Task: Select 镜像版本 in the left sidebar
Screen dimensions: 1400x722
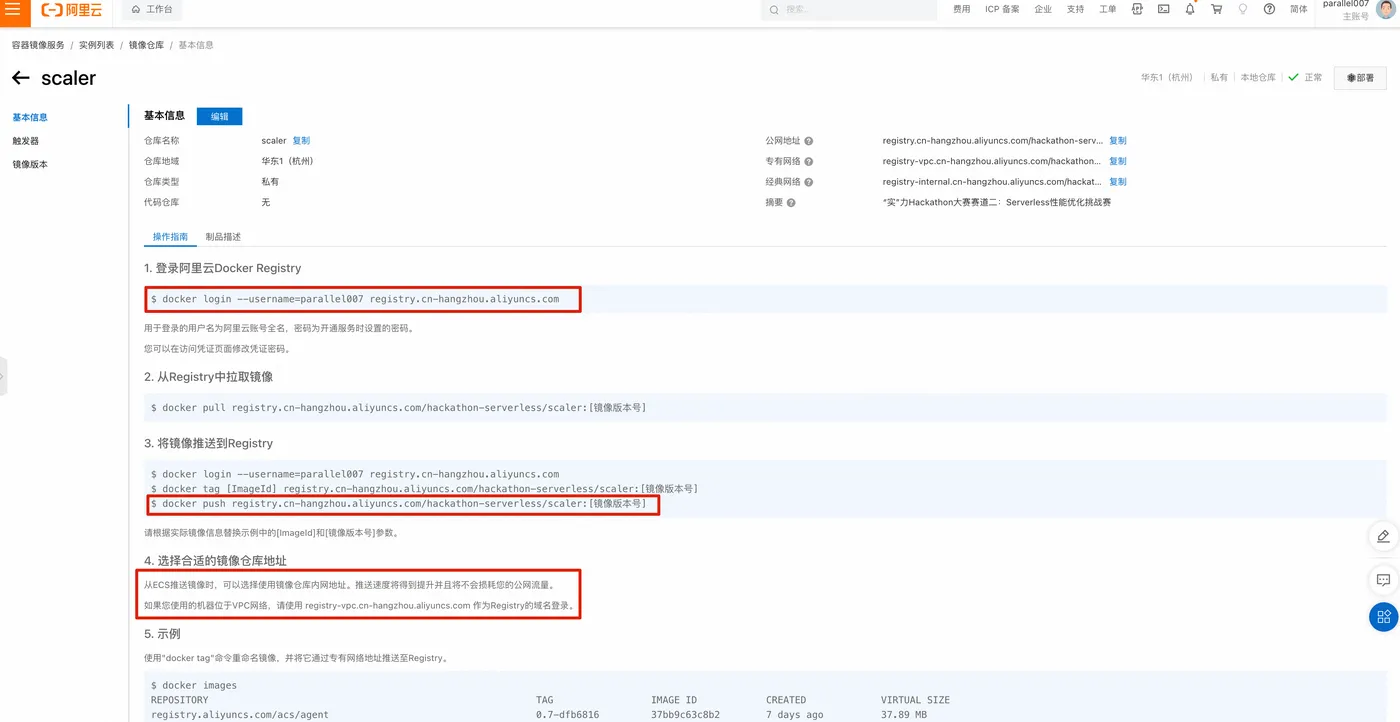Action: (x=30, y=165)
